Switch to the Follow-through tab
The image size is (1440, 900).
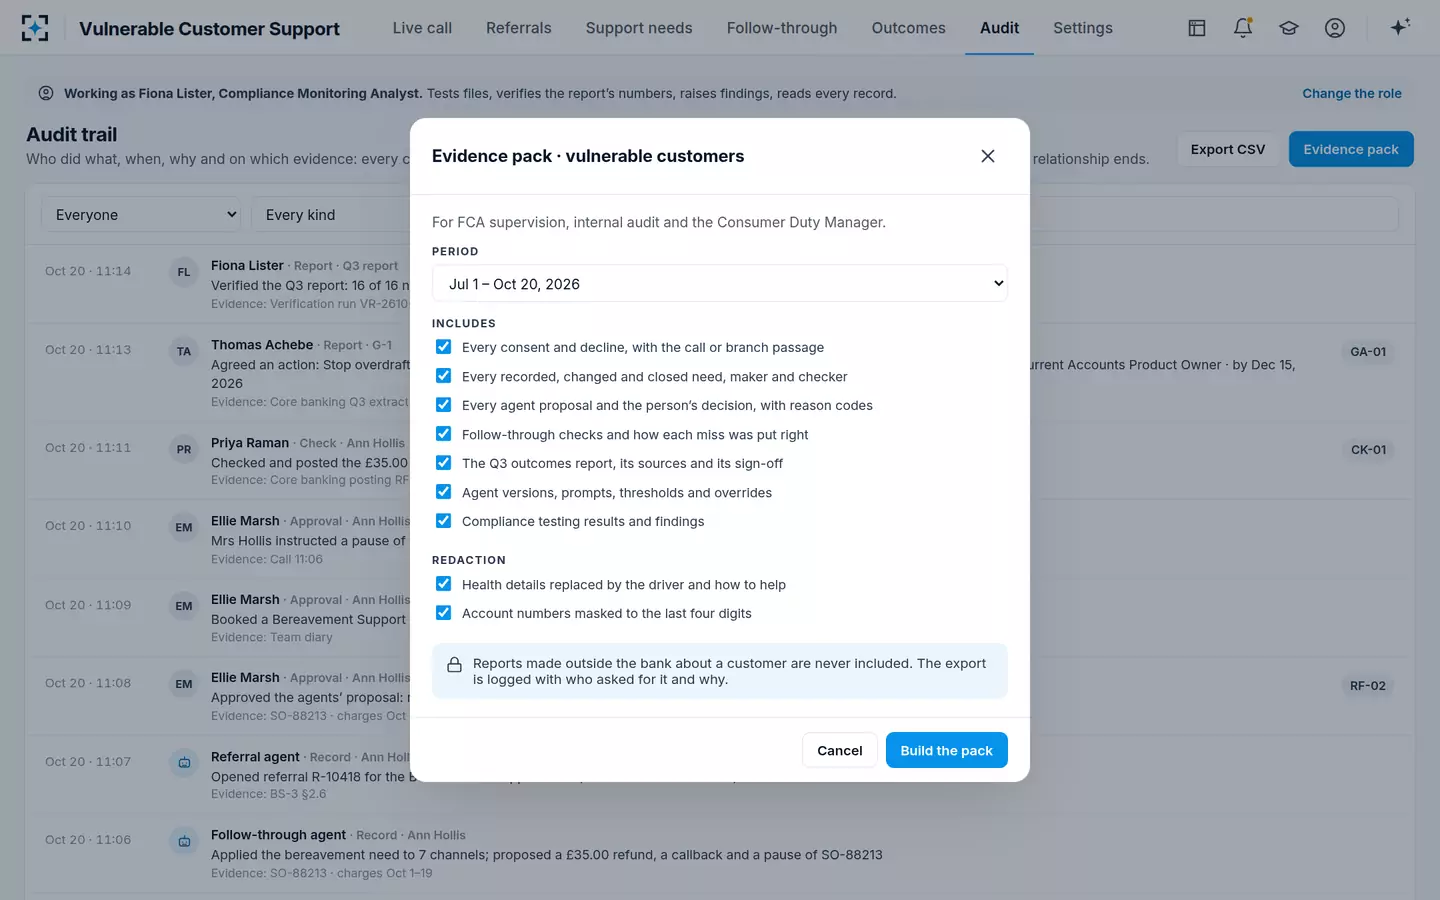click(x=782, y=28)
